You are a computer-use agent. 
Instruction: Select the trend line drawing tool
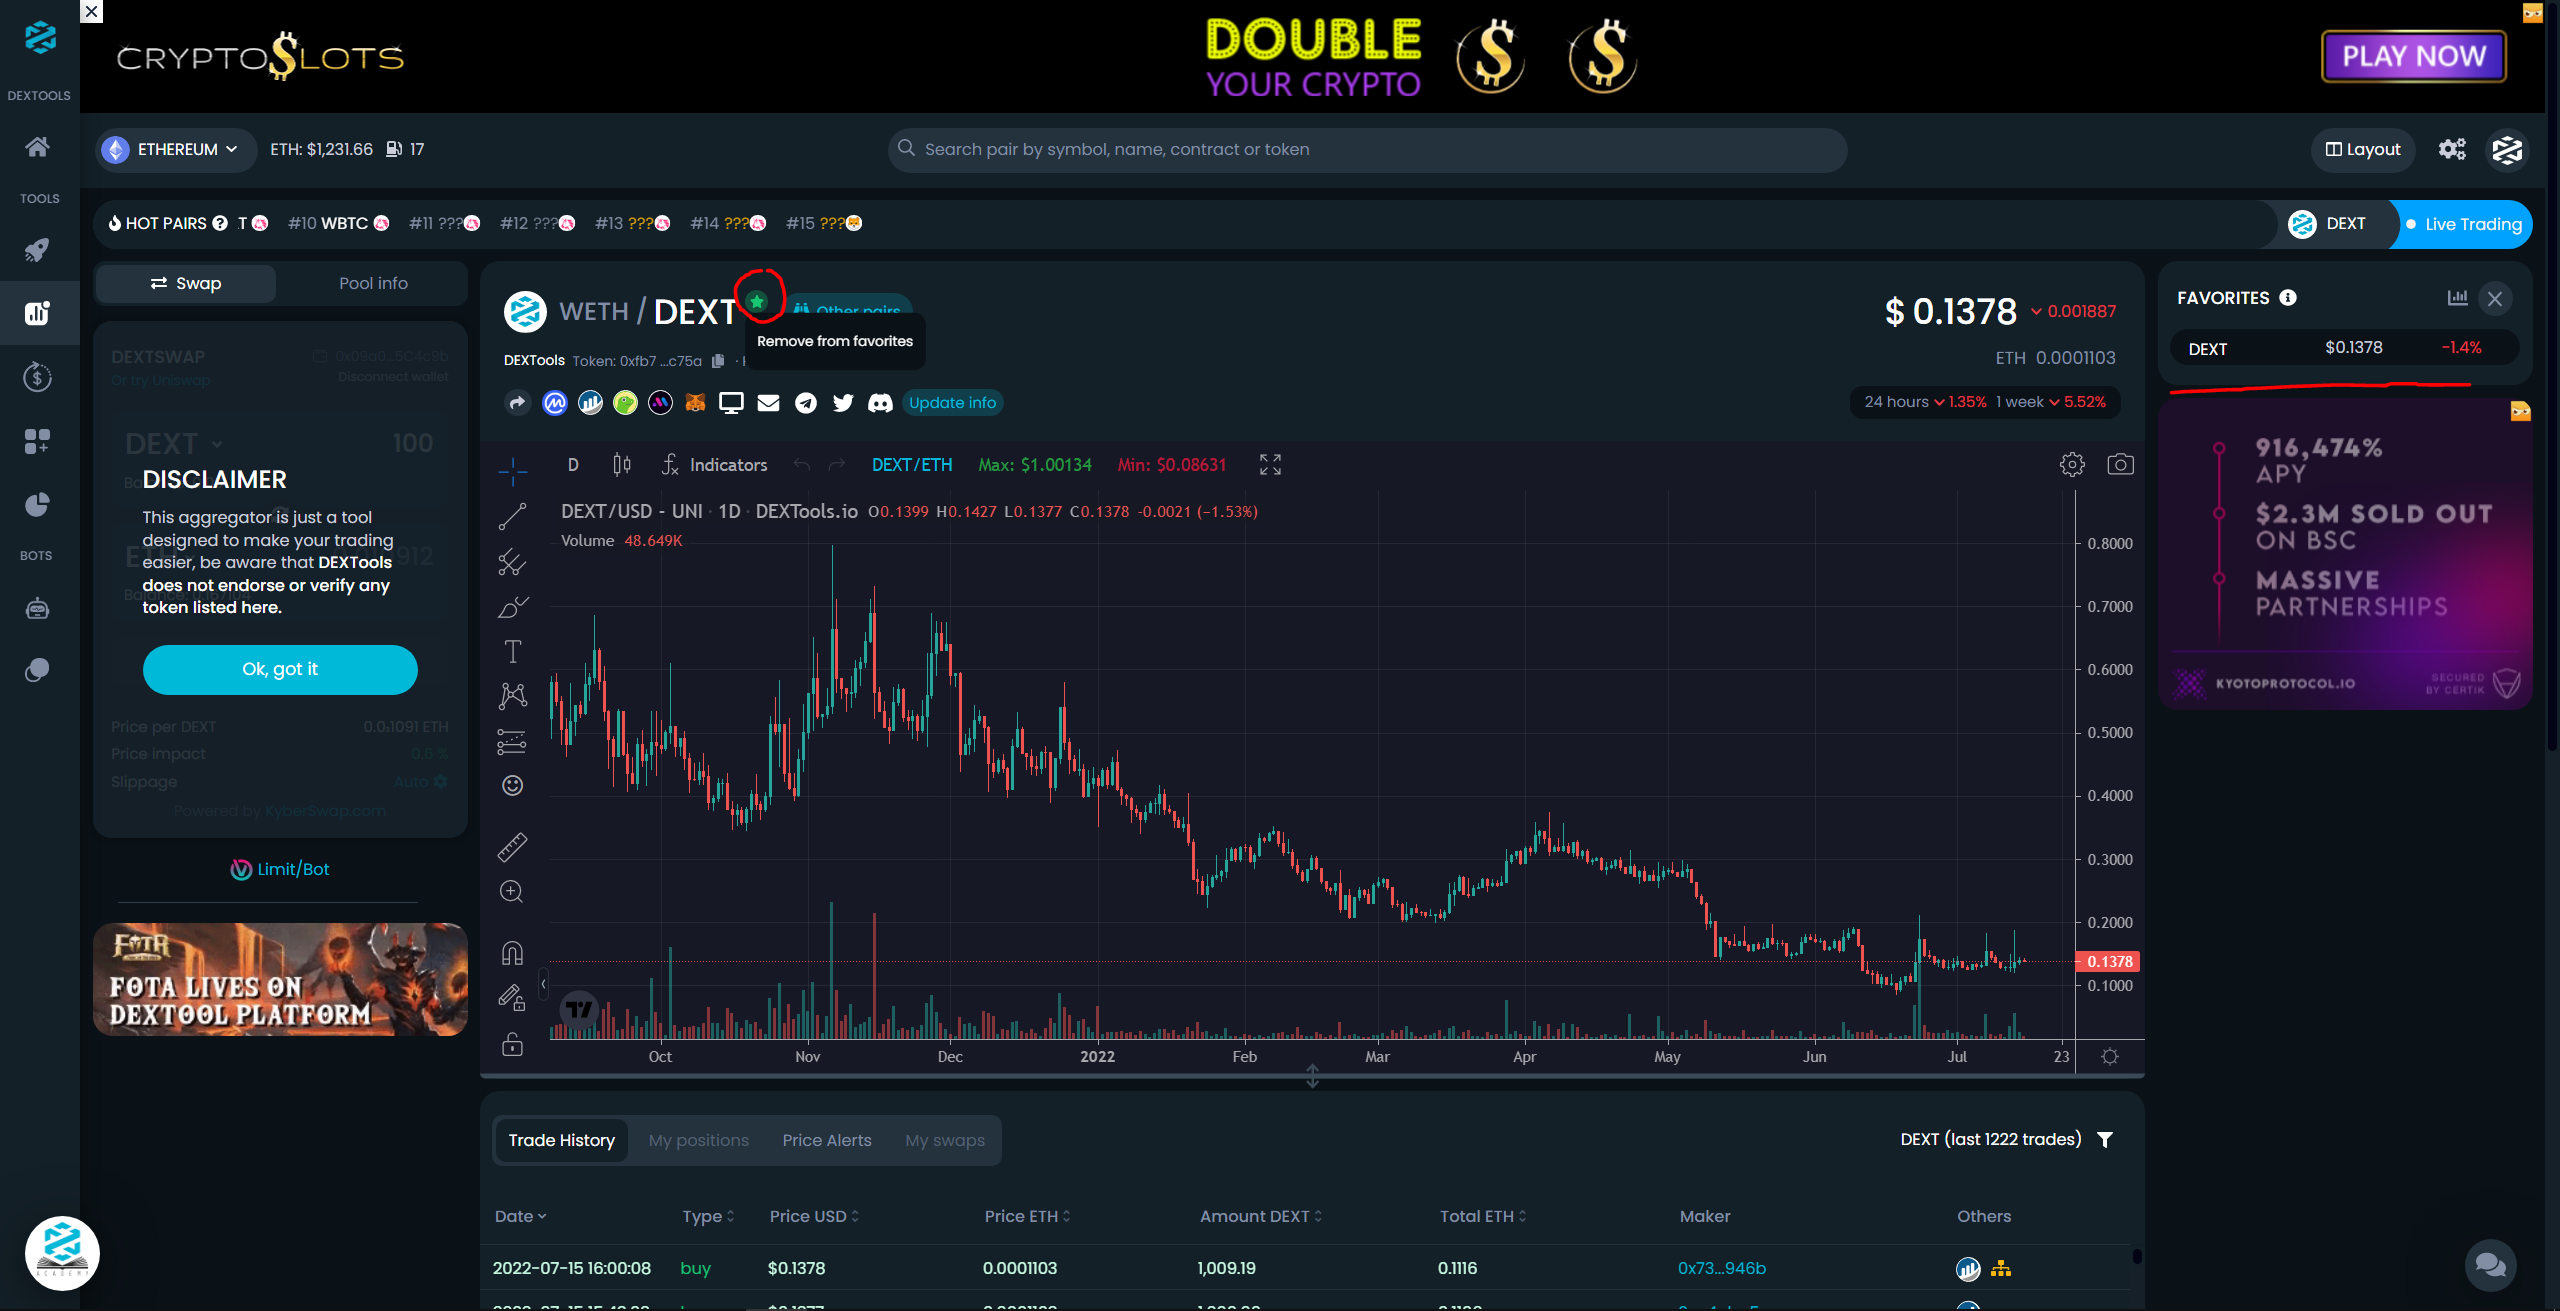[x=513, y=517]
